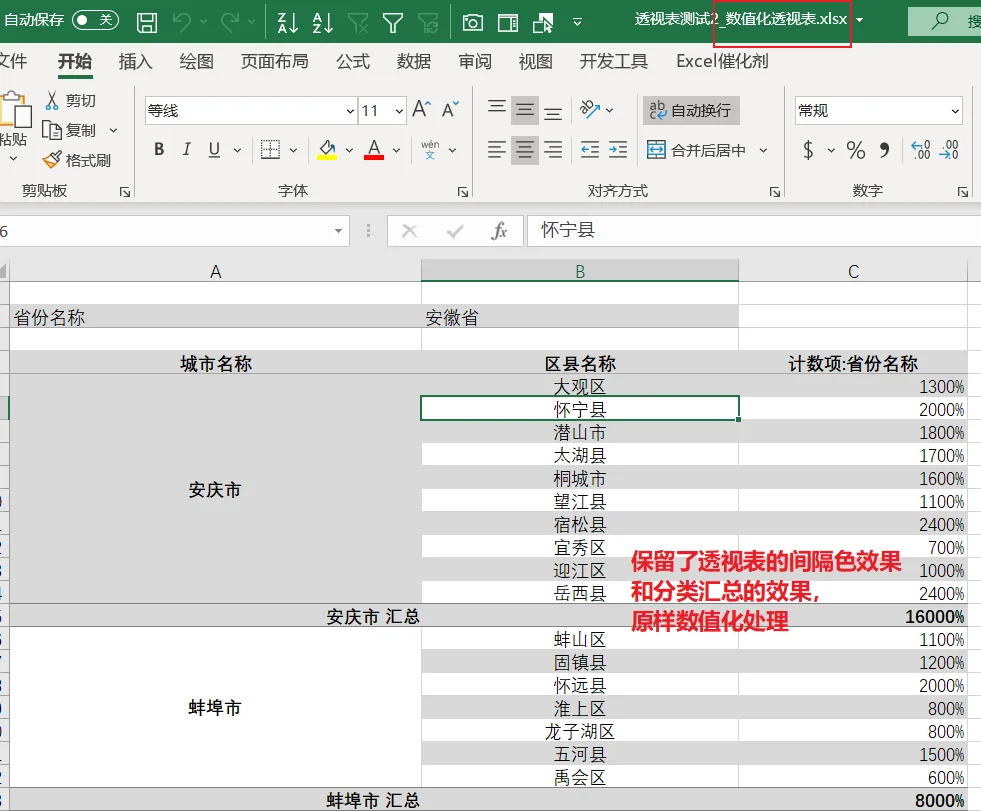Toggle middle vertical alignment button
This screenshot has height=811, width=981.
525,111
